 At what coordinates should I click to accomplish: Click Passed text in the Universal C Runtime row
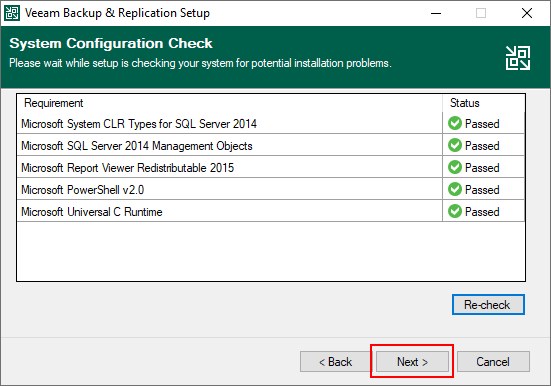482,212
